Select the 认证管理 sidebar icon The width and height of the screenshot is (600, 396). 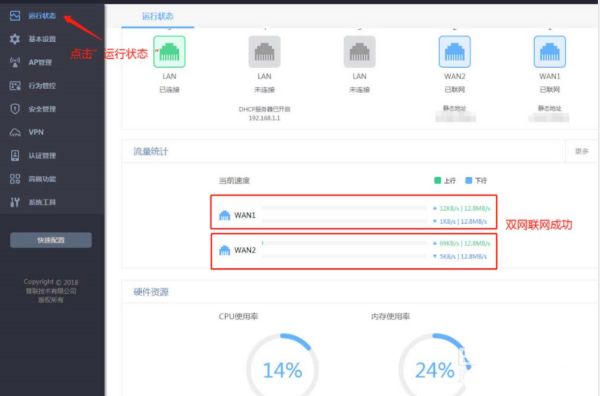[x=15, y=156]
